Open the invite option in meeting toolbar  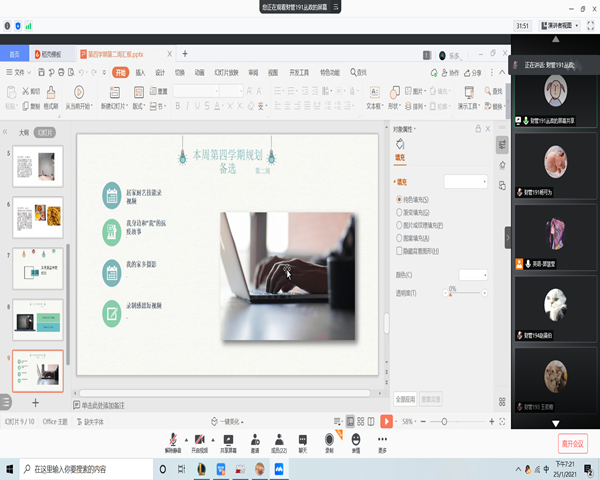pos(255,443)
